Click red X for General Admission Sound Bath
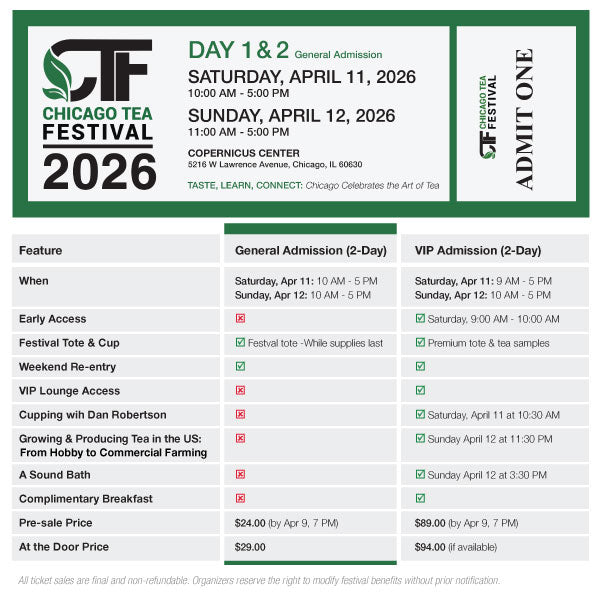600x600 pixels. point(240,475)
